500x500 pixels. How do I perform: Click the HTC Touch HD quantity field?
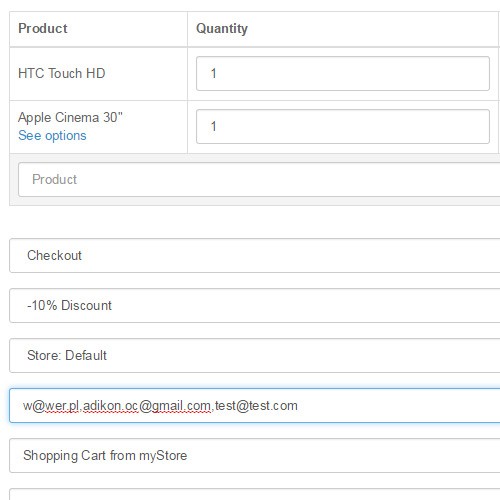(343, 73)
